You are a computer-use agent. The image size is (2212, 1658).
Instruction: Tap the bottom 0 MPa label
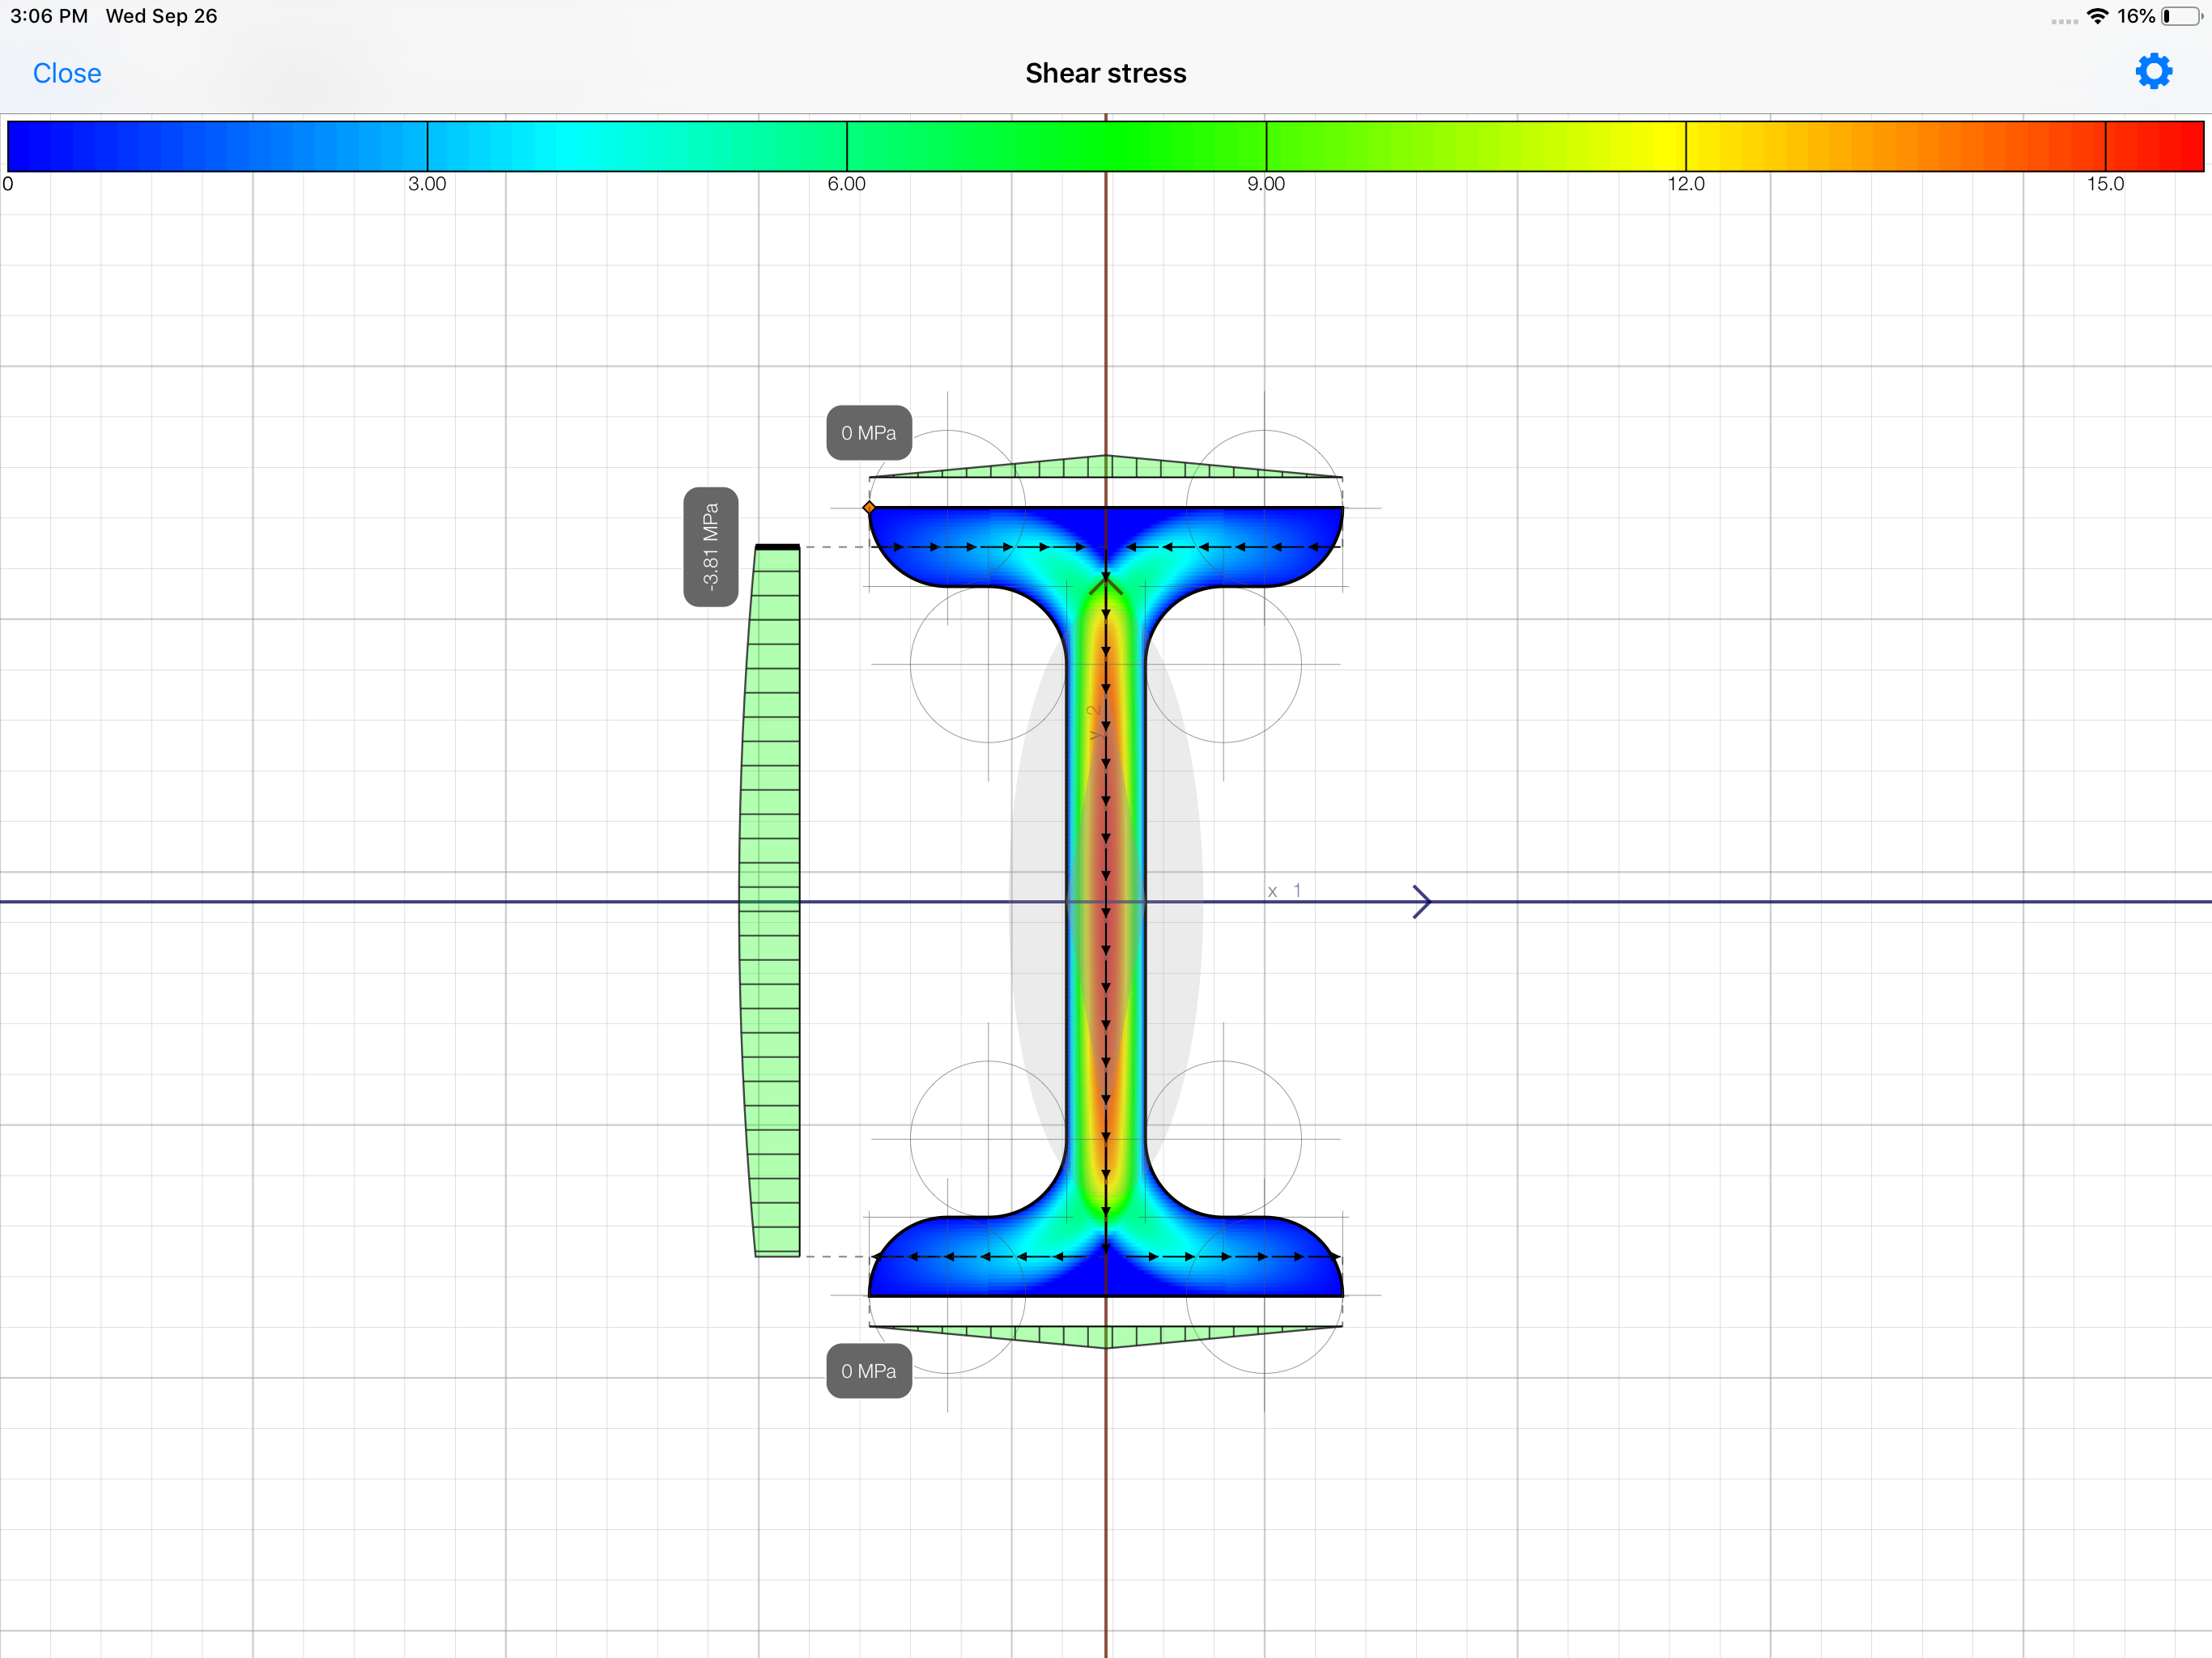coord(868,1371)
